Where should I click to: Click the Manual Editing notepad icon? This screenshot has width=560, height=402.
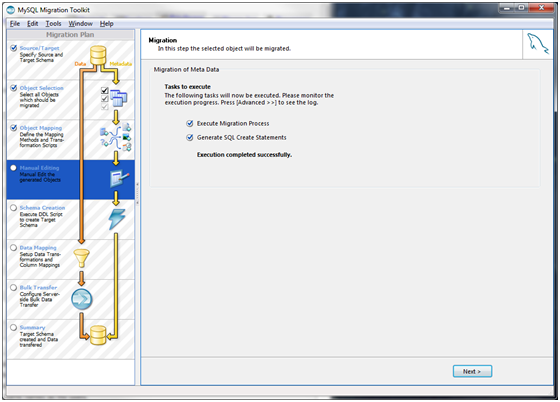119,179
